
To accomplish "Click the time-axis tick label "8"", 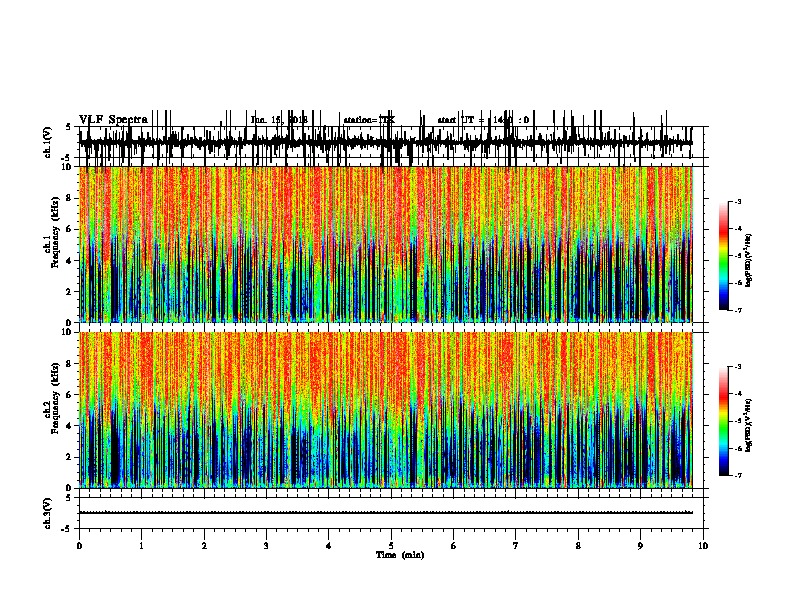I will coord(578,546).
